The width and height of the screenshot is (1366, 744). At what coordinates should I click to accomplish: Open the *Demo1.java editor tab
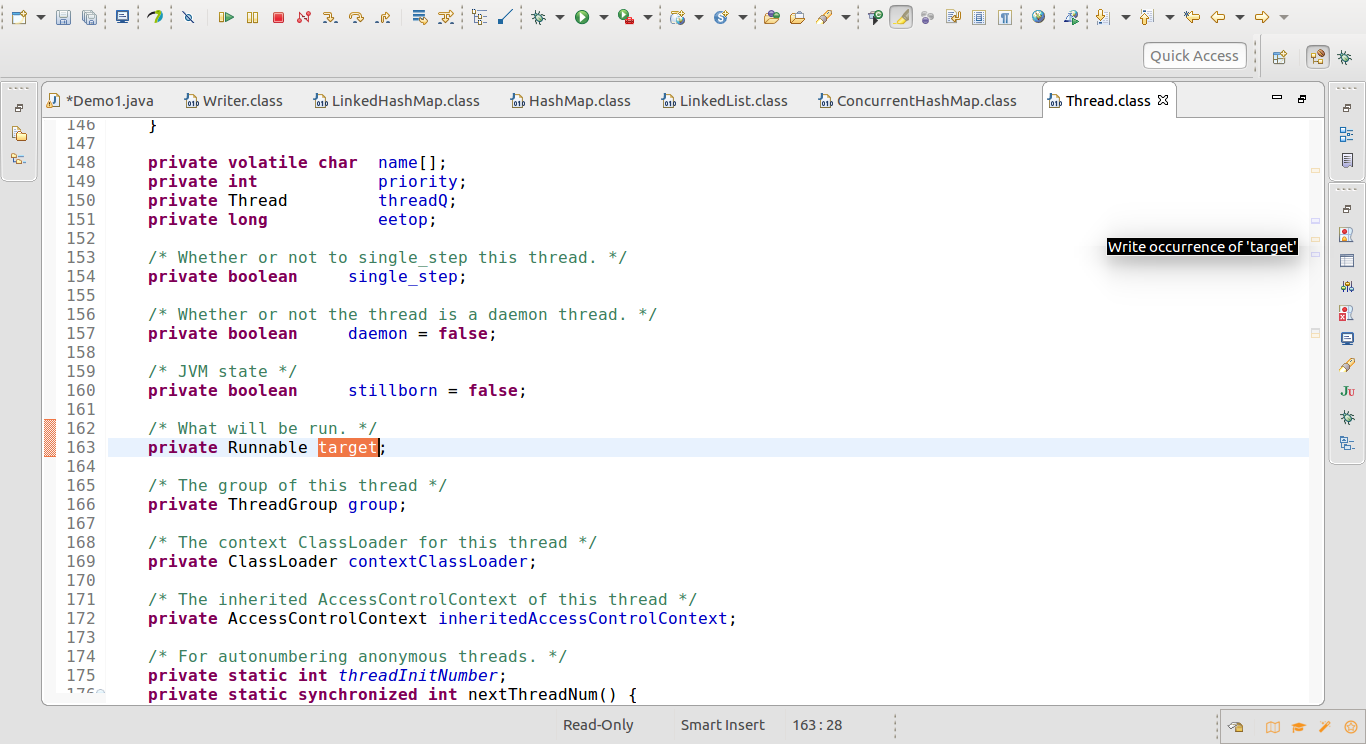(109, 101)
